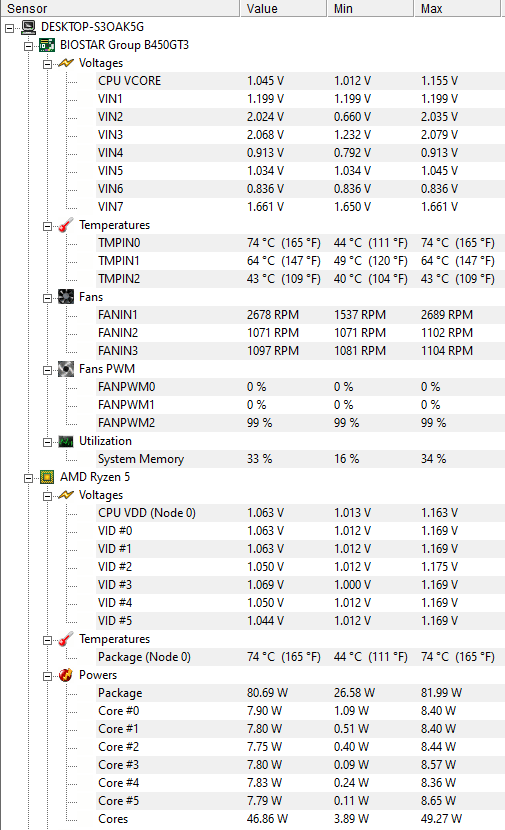
Task: Select the Package (Node 0) temperature row
Action: tap(300, 657)
